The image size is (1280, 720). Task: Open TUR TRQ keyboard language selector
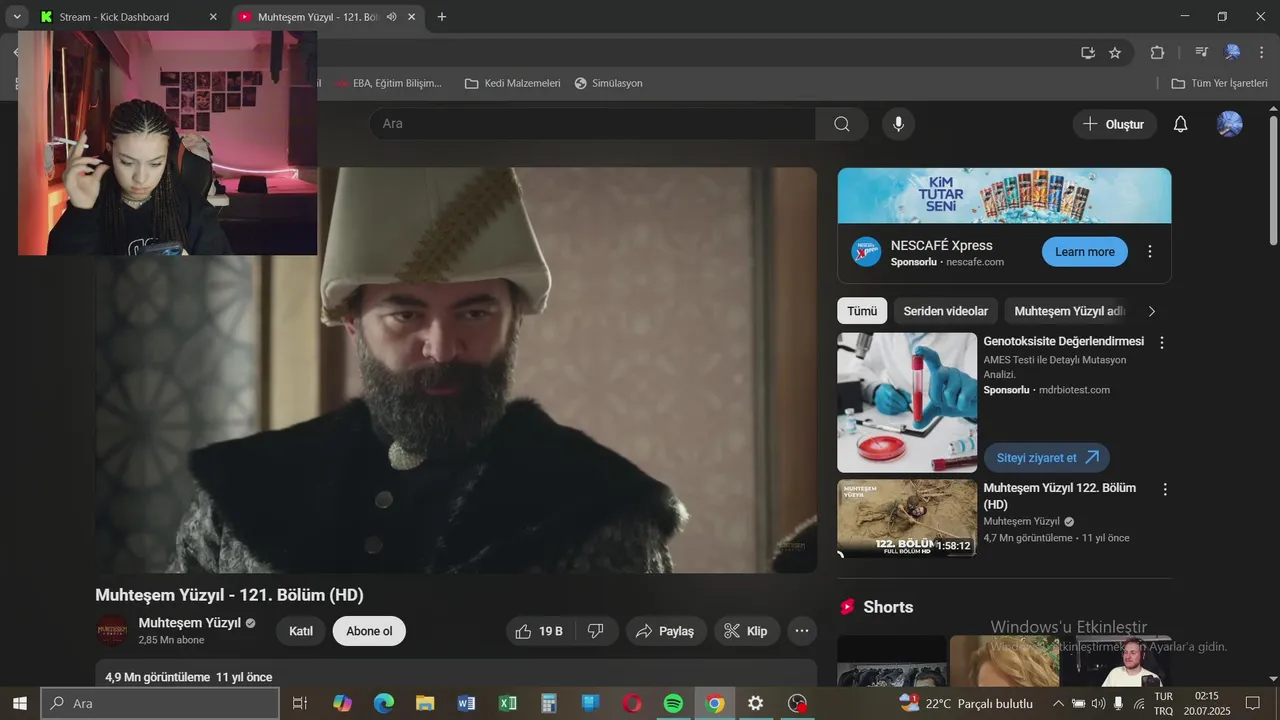1164,703
